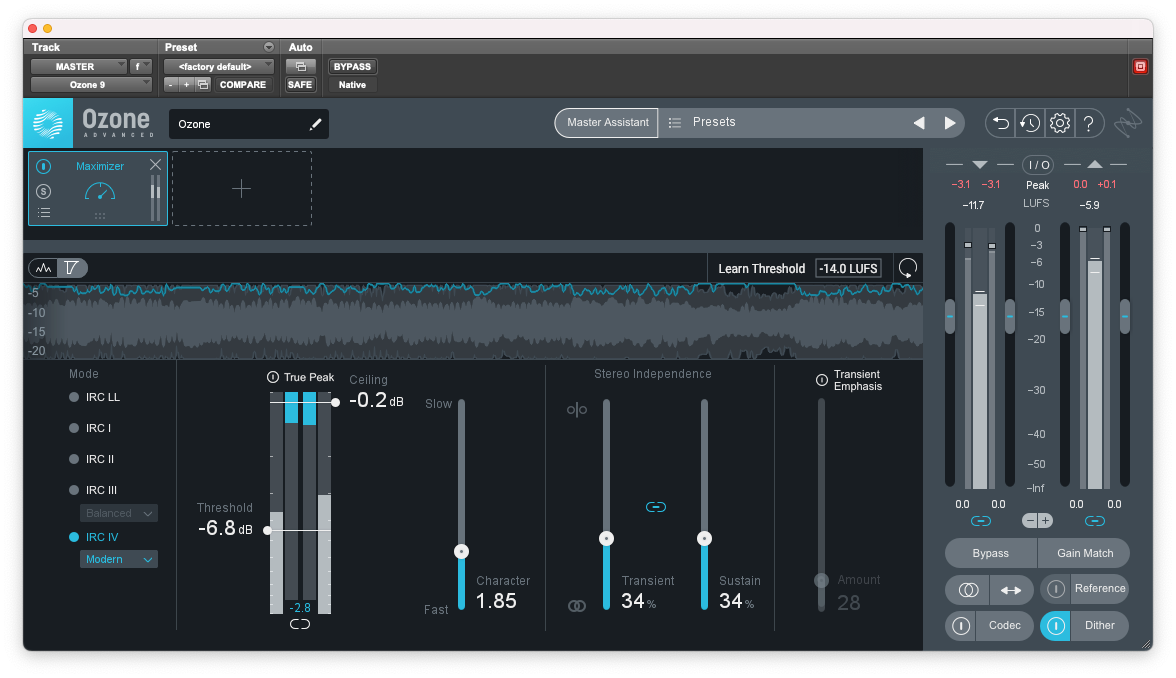
Task: Solo the Maximizer module
Action: click(44, 191)
